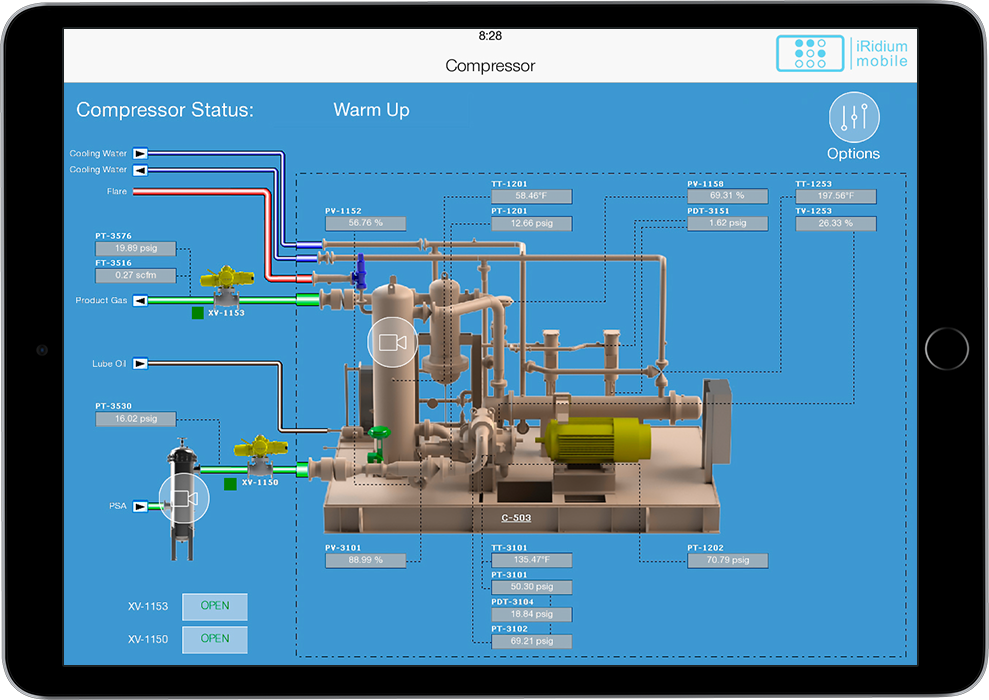Tap the compressor camera icon
Screen dimensions: 989x700
pyautogui.click(x=392, y=342)
